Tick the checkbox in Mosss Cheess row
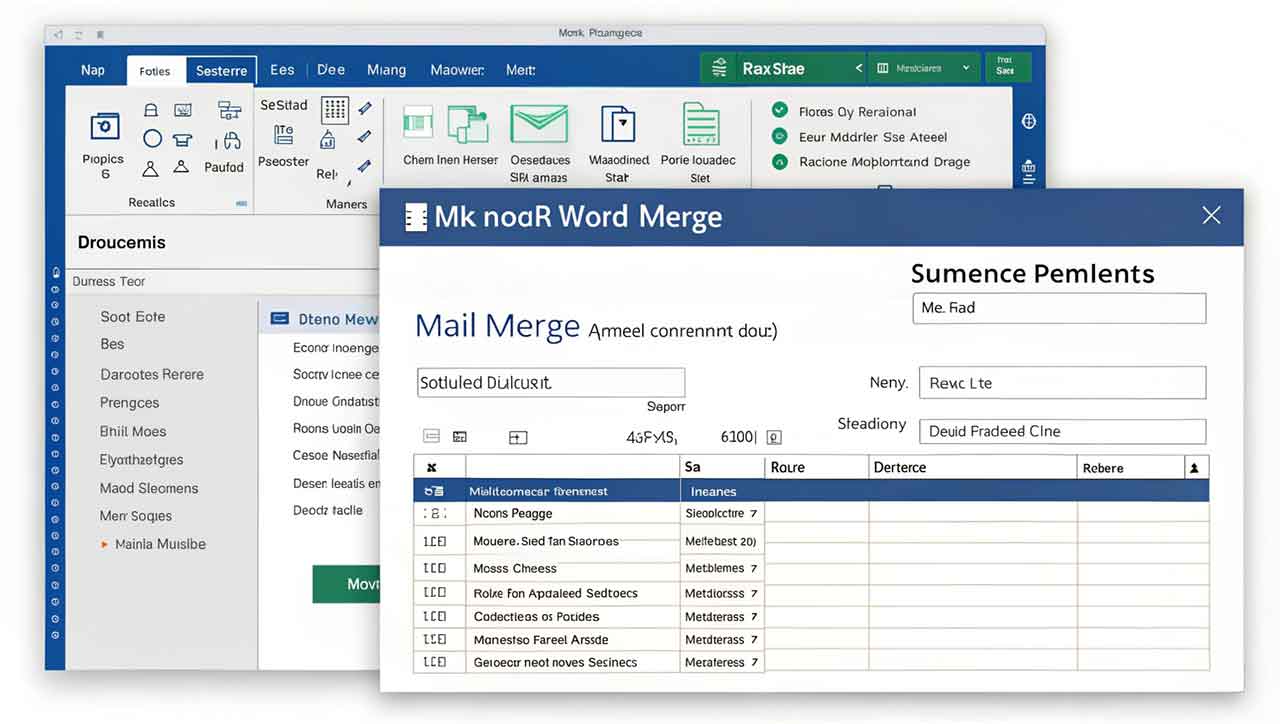This screenshot has height=724, width=1280. (x=434, y=568)
